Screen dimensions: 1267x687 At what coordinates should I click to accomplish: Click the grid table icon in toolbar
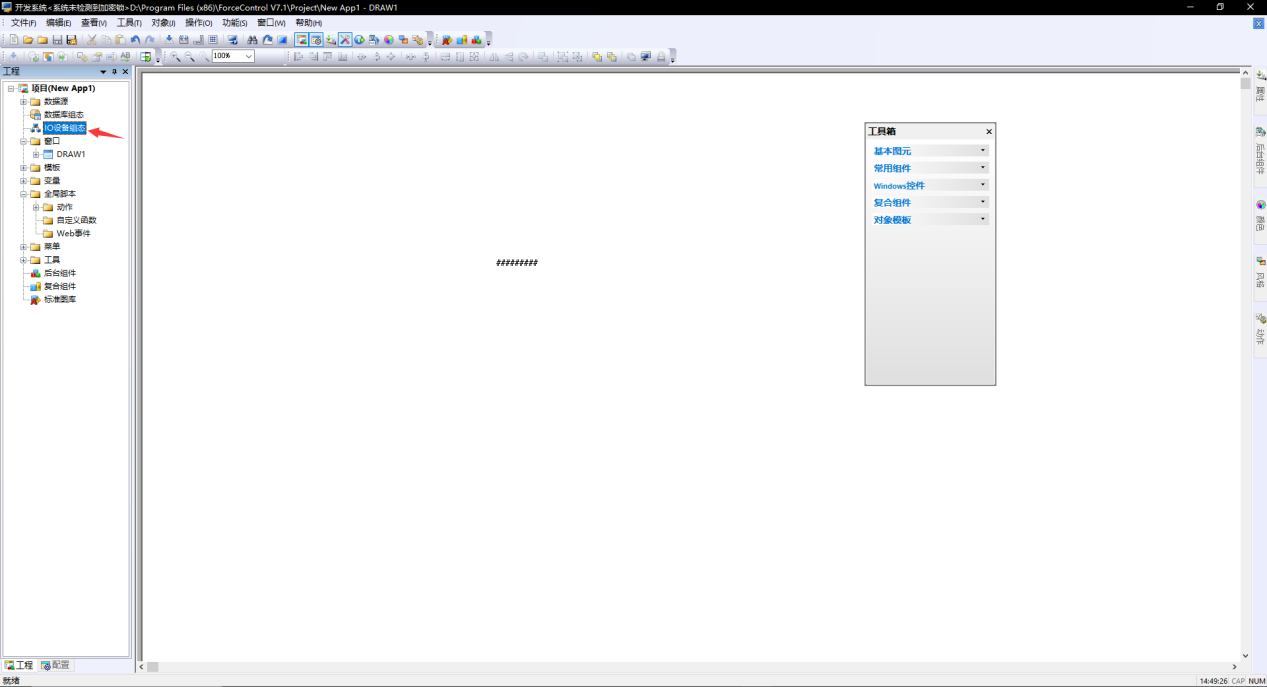213,40
